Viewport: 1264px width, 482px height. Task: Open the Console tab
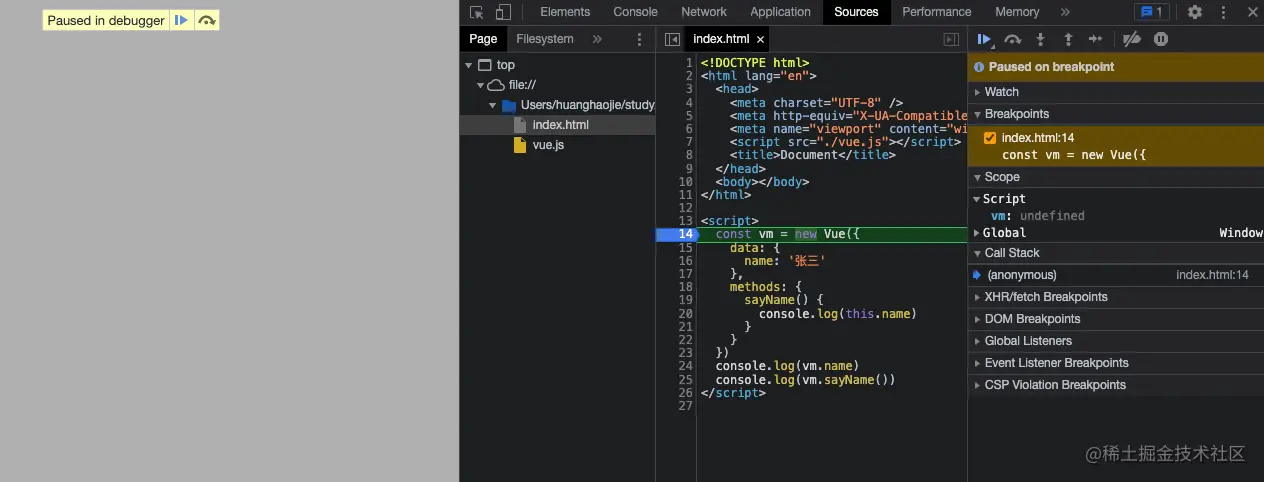coord(635,12)
